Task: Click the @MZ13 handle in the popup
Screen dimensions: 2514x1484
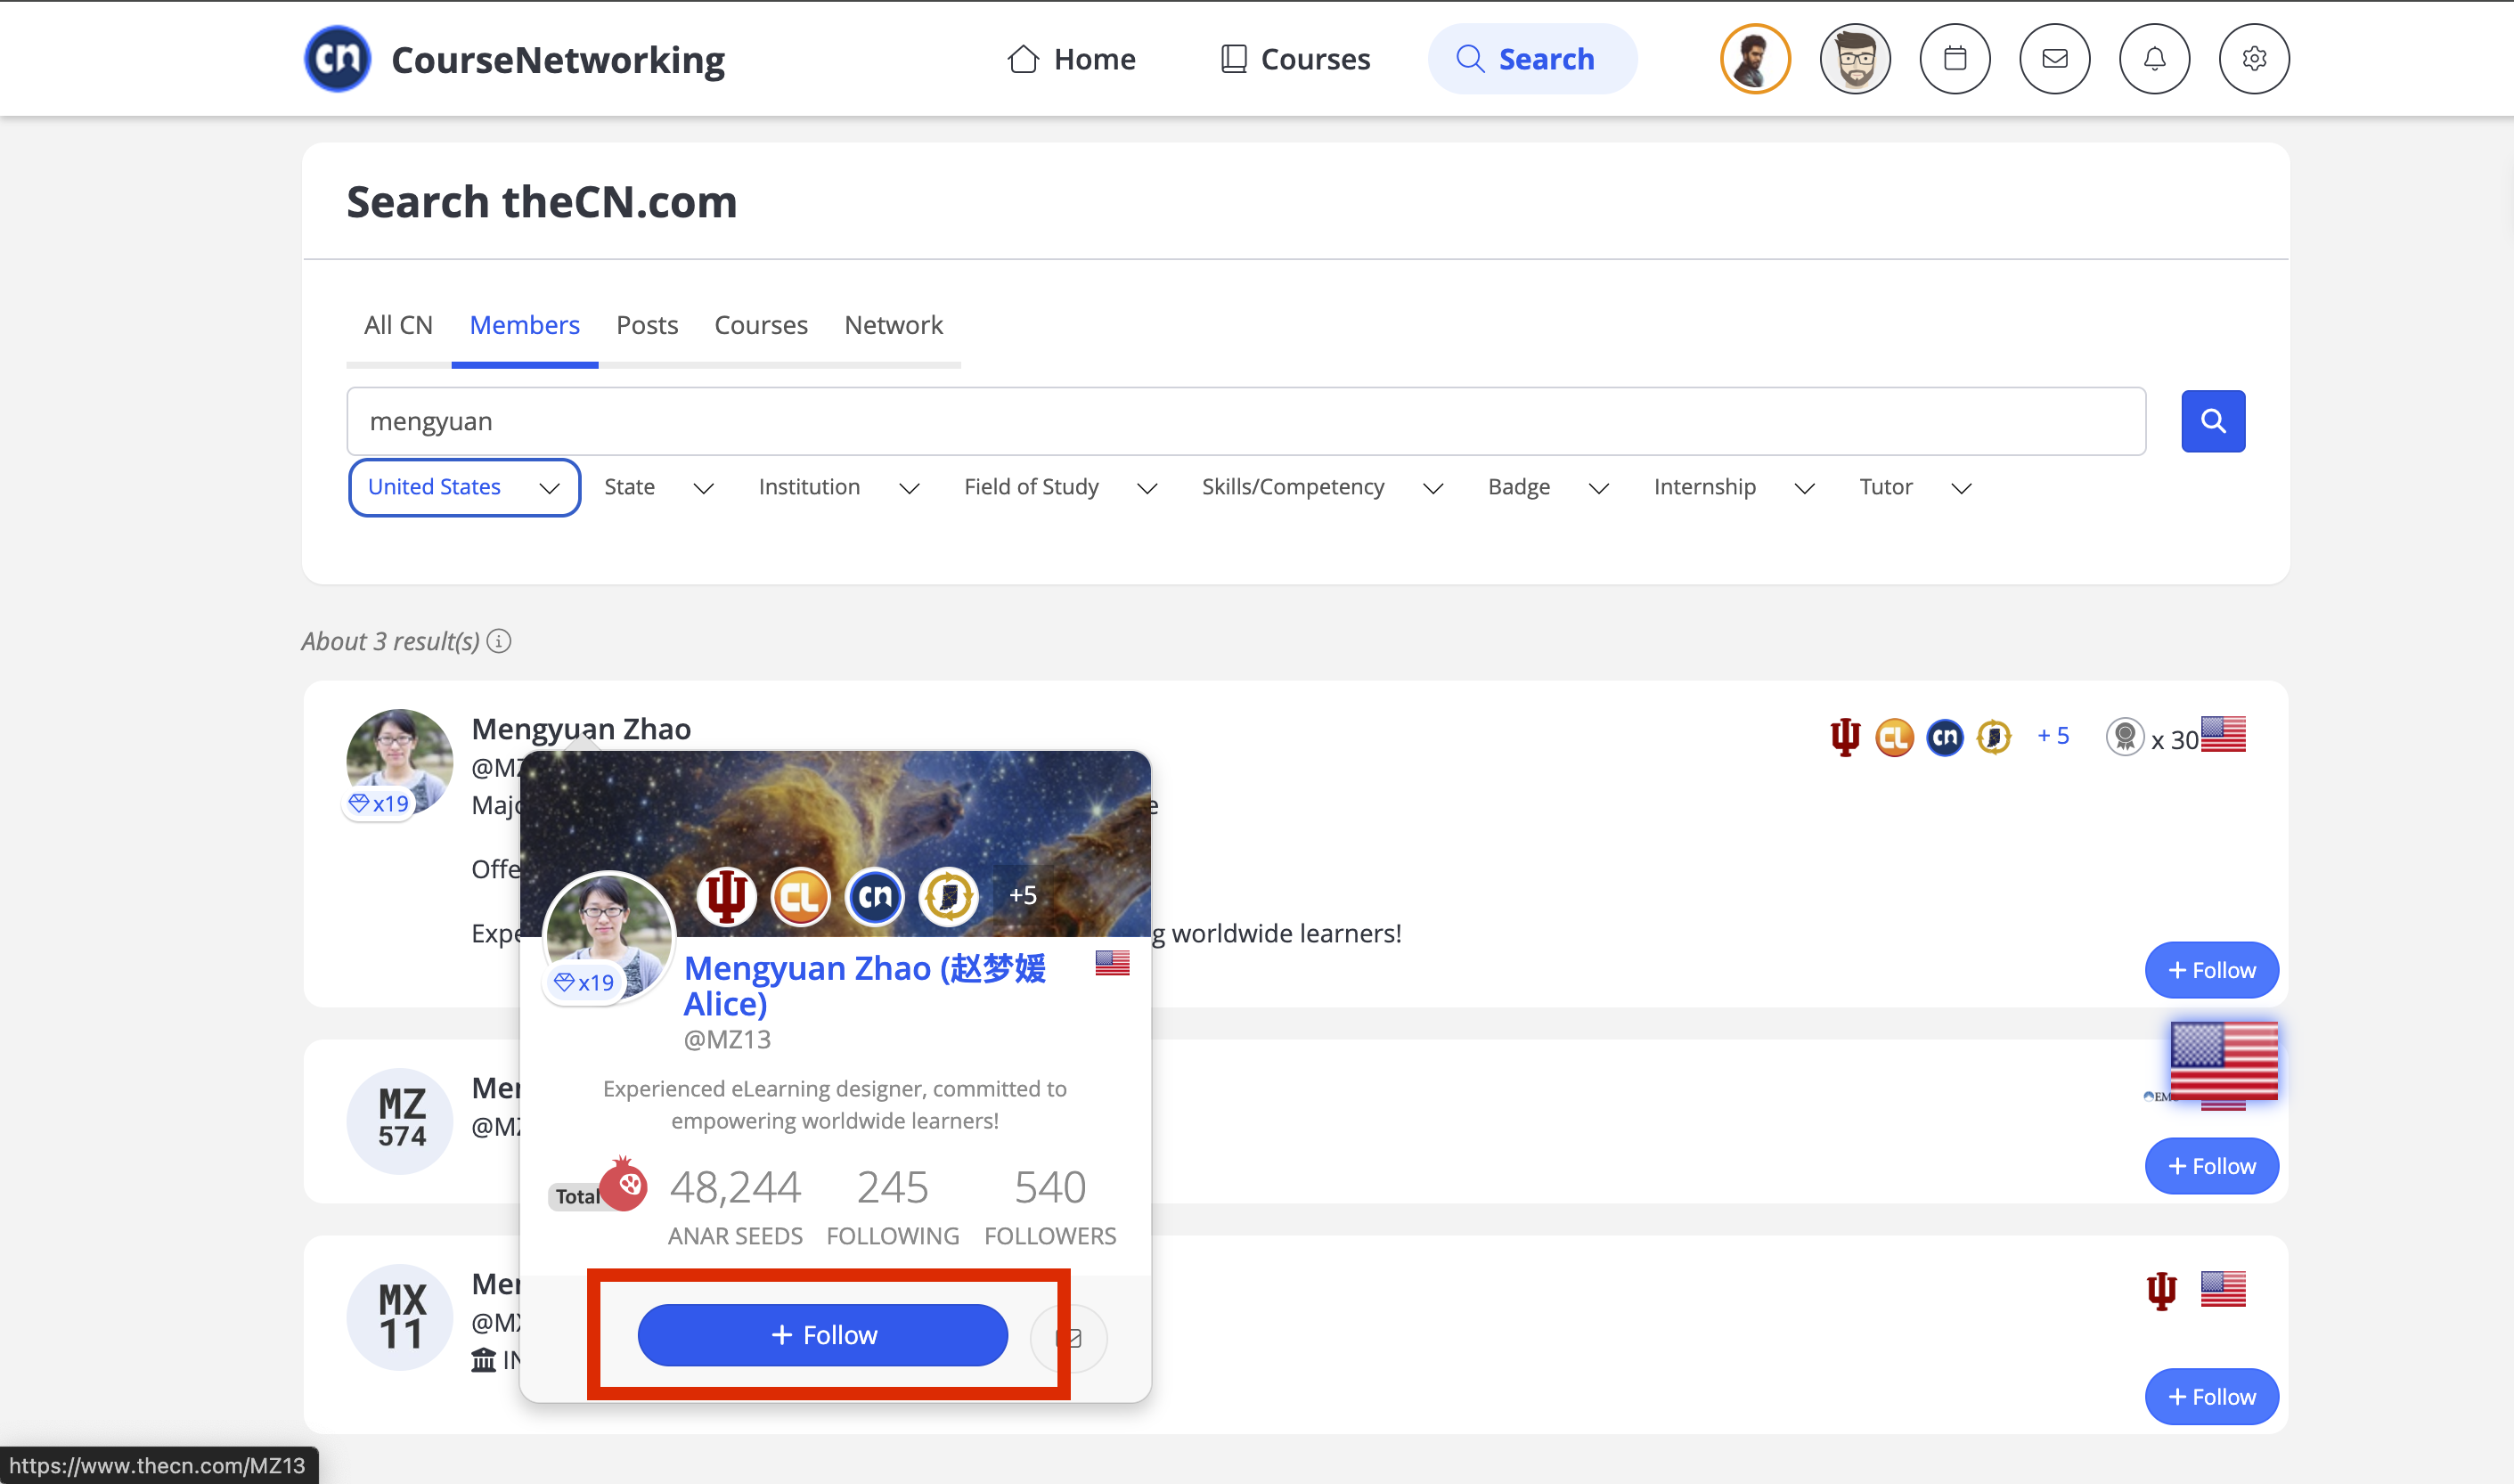Action: tap(727, 1040)
